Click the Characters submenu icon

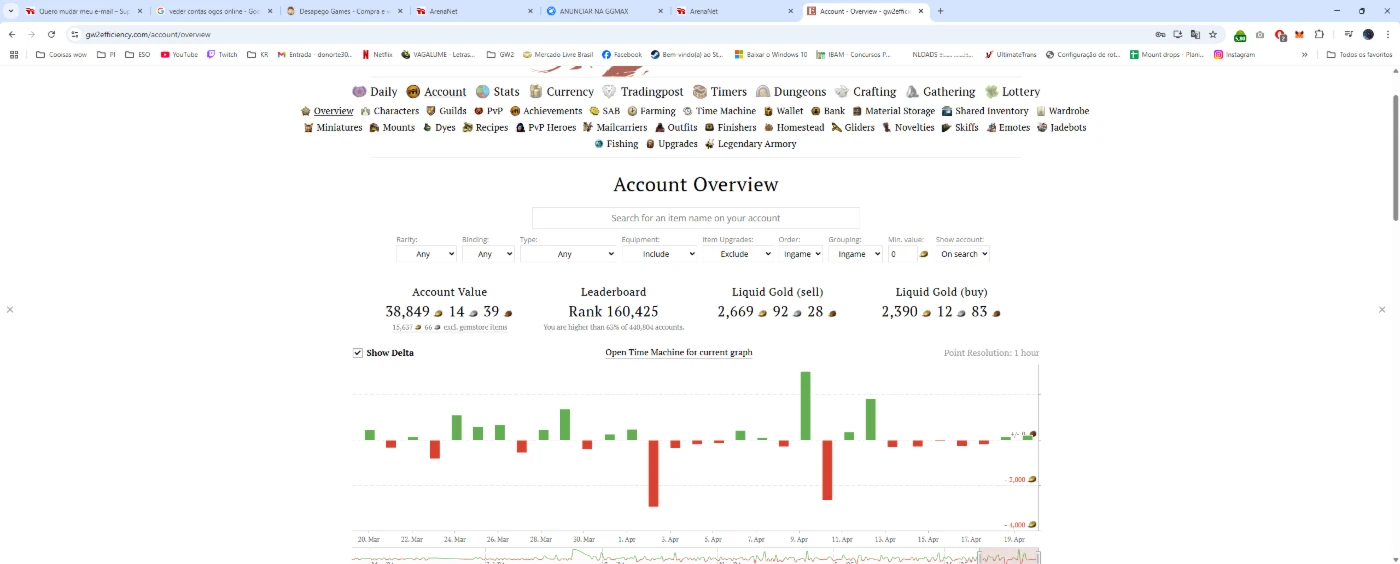click(366, 111)
